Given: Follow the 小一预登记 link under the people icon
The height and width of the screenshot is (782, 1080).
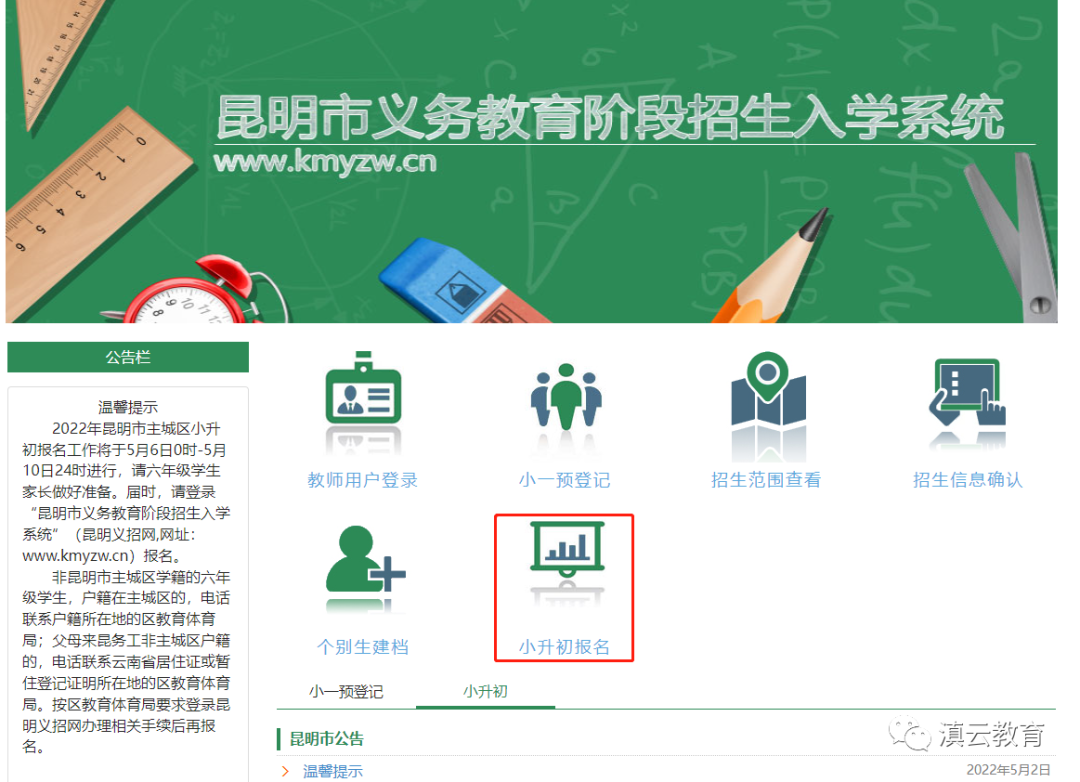Looking at the screenshot, I should coord(565,480).
